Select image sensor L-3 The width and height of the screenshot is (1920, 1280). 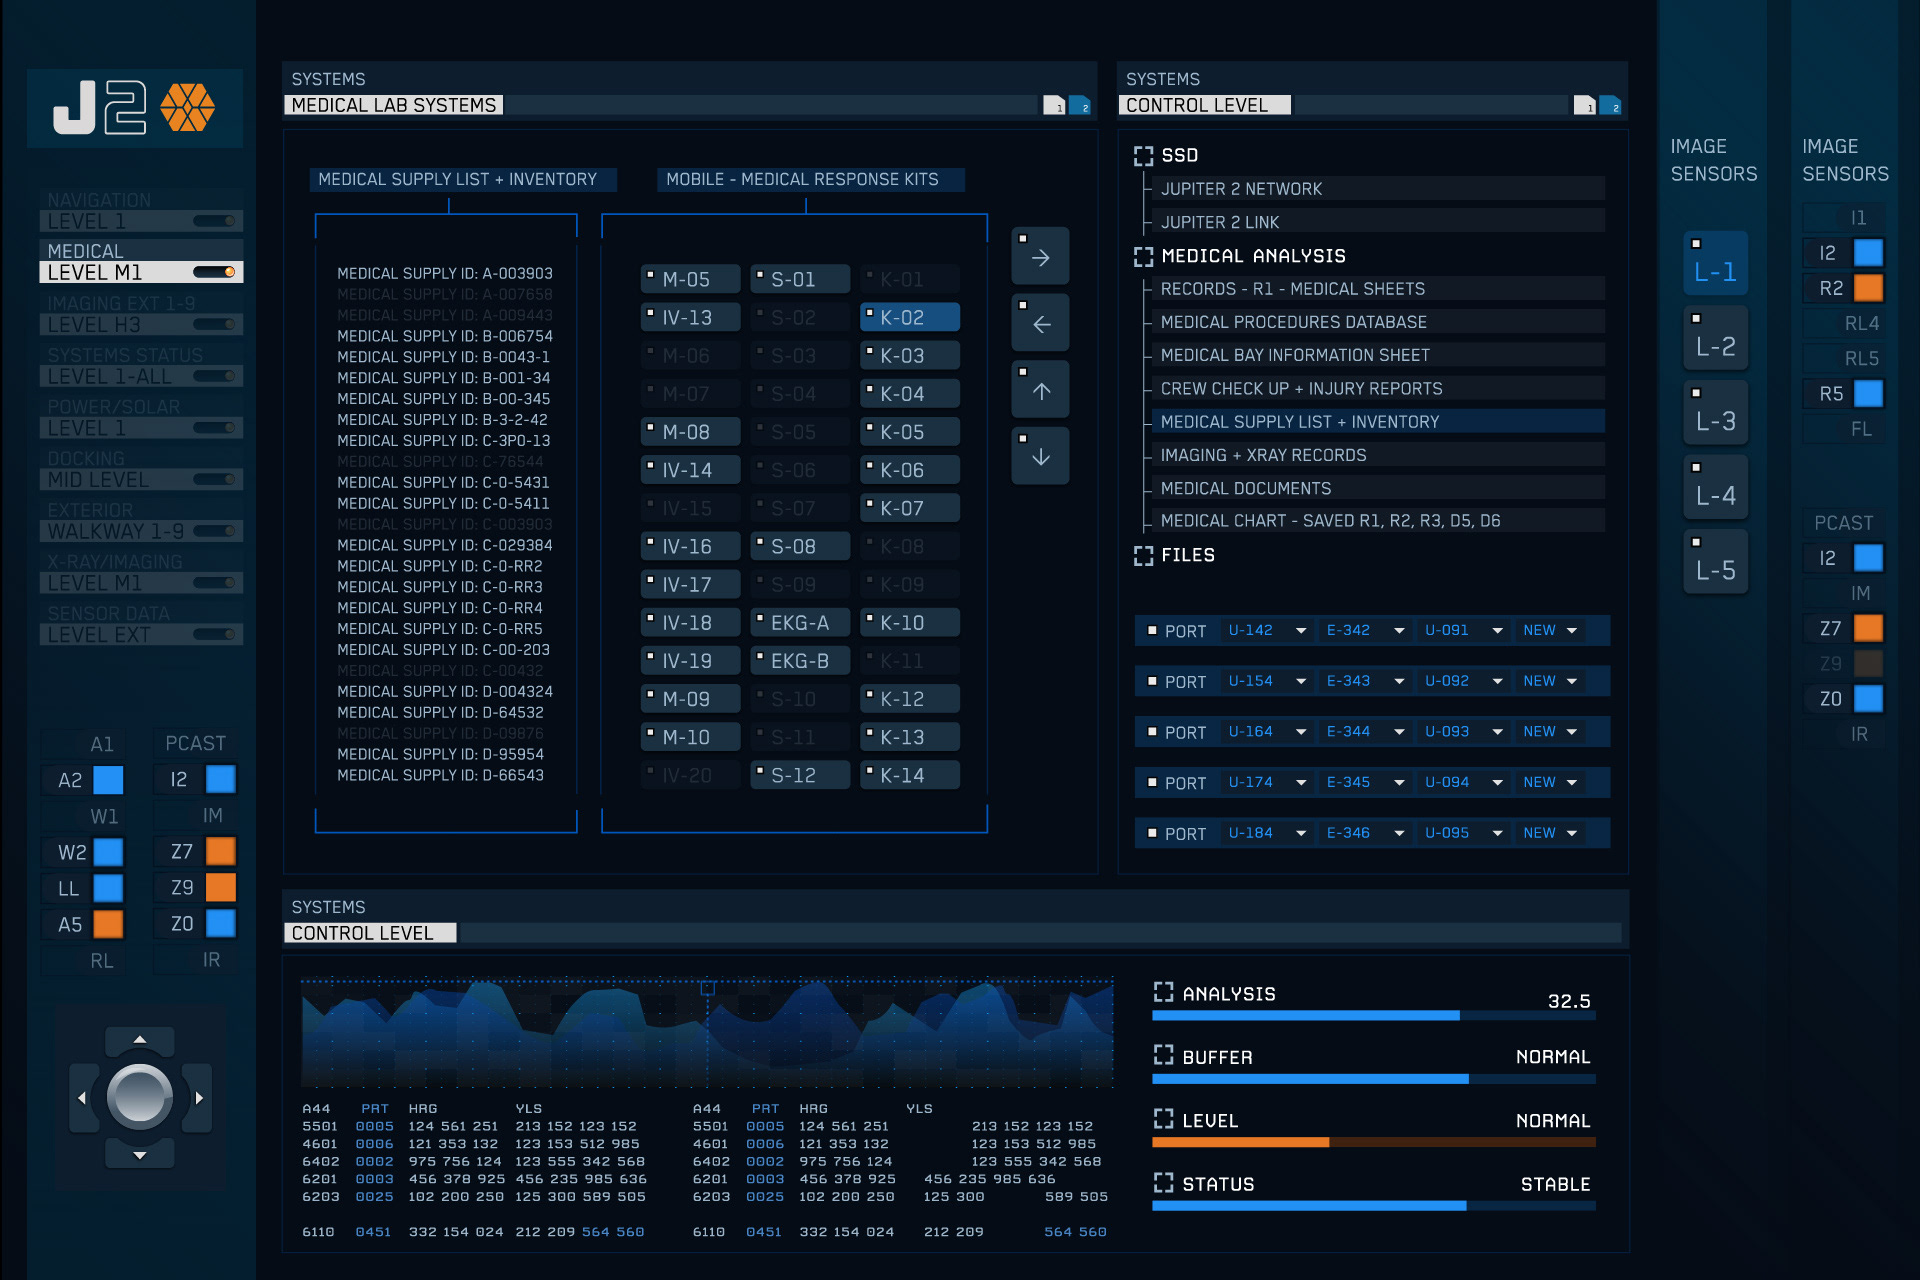1715,413
